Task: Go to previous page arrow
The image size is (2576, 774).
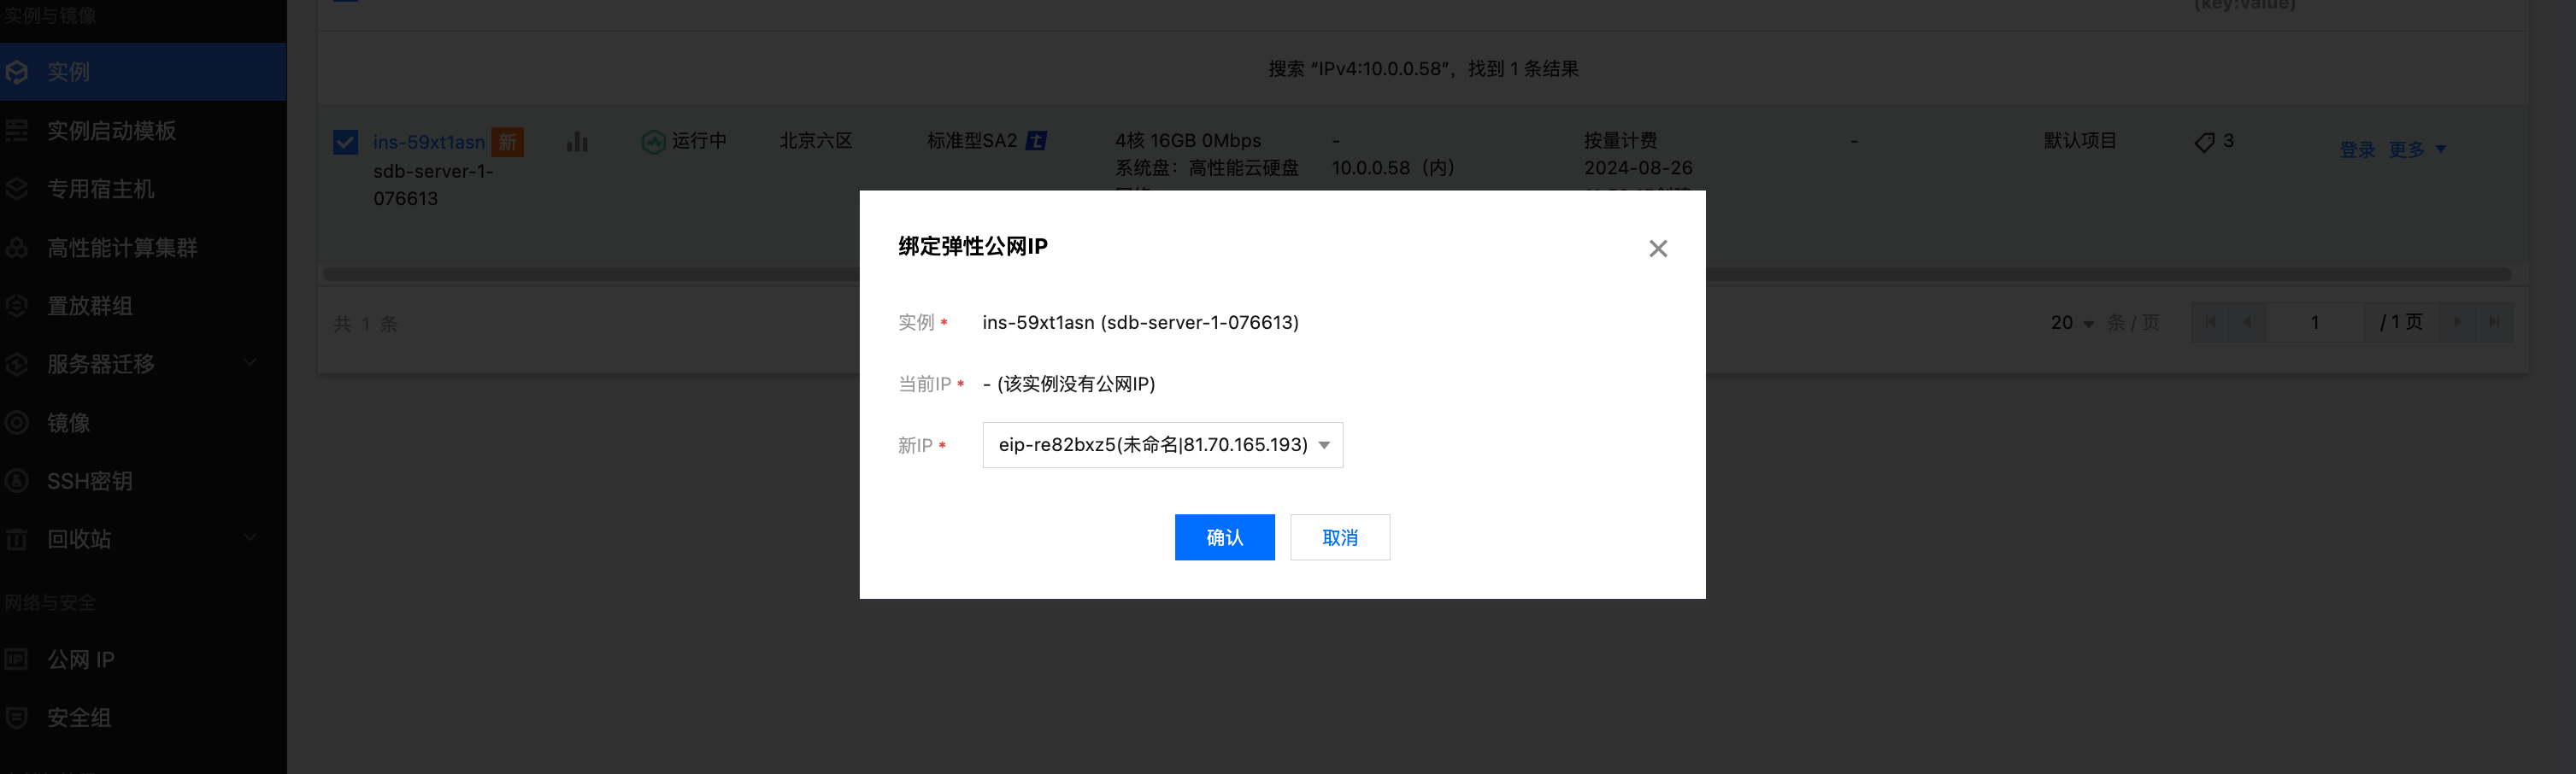Action: pyautogui.click(x=2247, y=322)
